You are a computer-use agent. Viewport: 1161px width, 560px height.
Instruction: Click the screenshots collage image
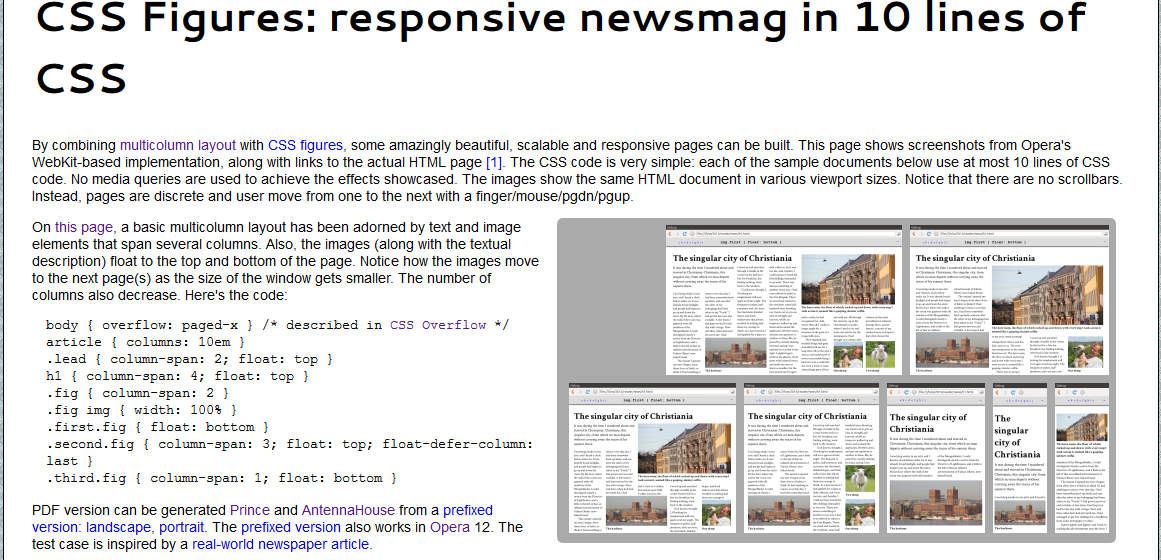pos(836,380)
